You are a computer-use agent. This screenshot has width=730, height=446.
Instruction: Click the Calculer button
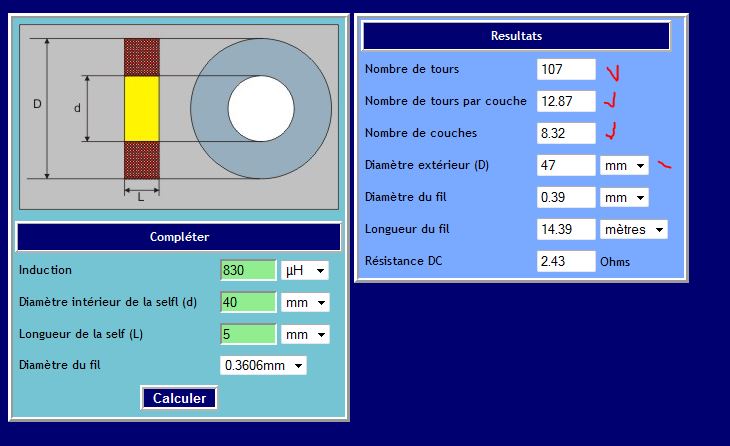tap(179, 398)
